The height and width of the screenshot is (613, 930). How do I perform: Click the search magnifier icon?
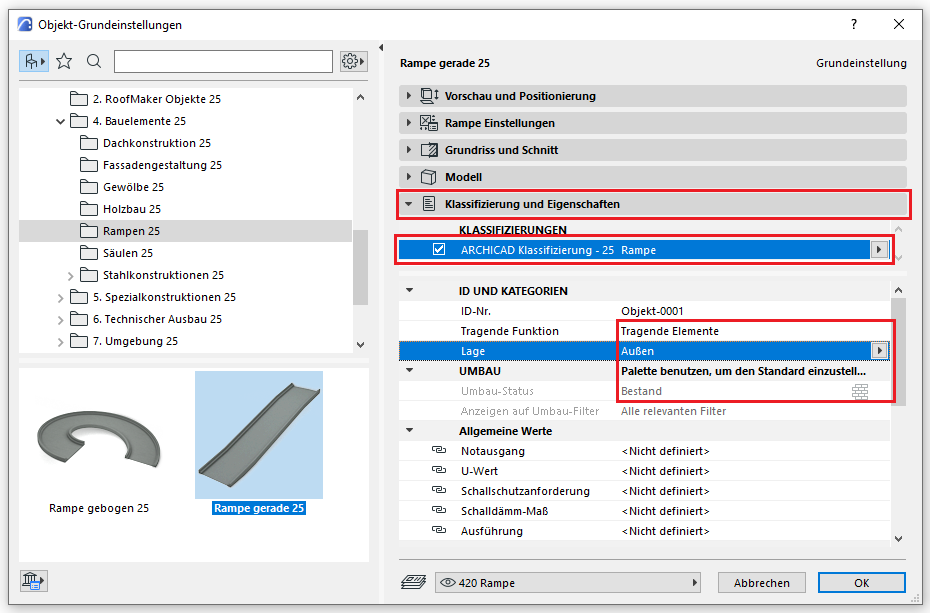[94, 61]
